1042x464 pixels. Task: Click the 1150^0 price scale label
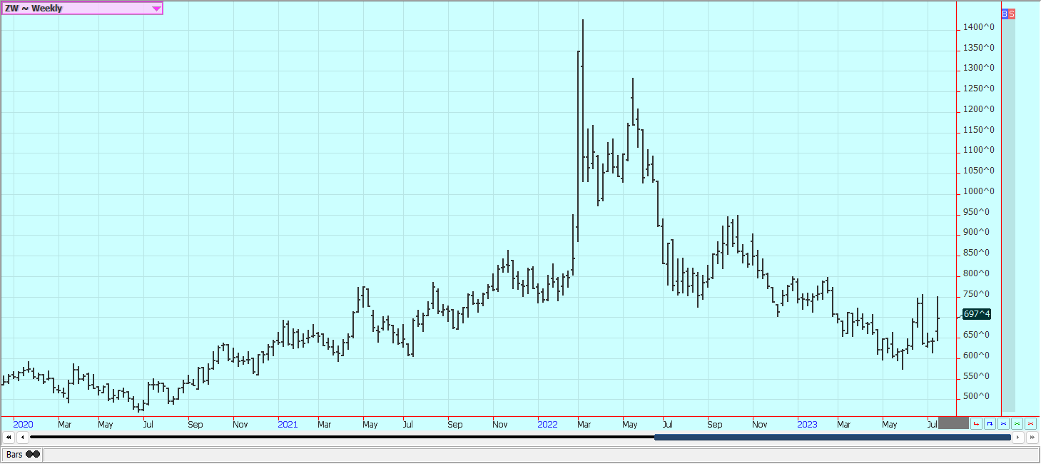[x=979, y=130]
